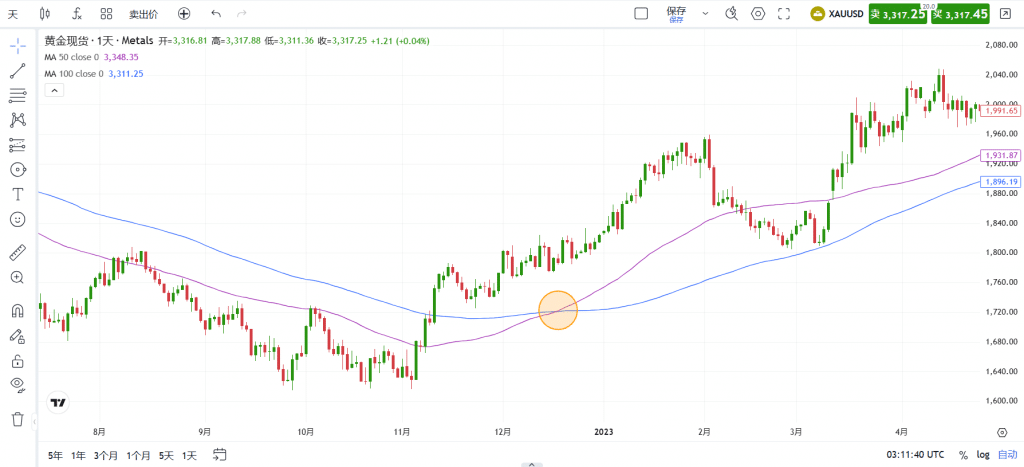Click the trash can remove drawings icon
Image resolution: width=1024 pixels, height=467 pixels.
(x=18, y=419)
